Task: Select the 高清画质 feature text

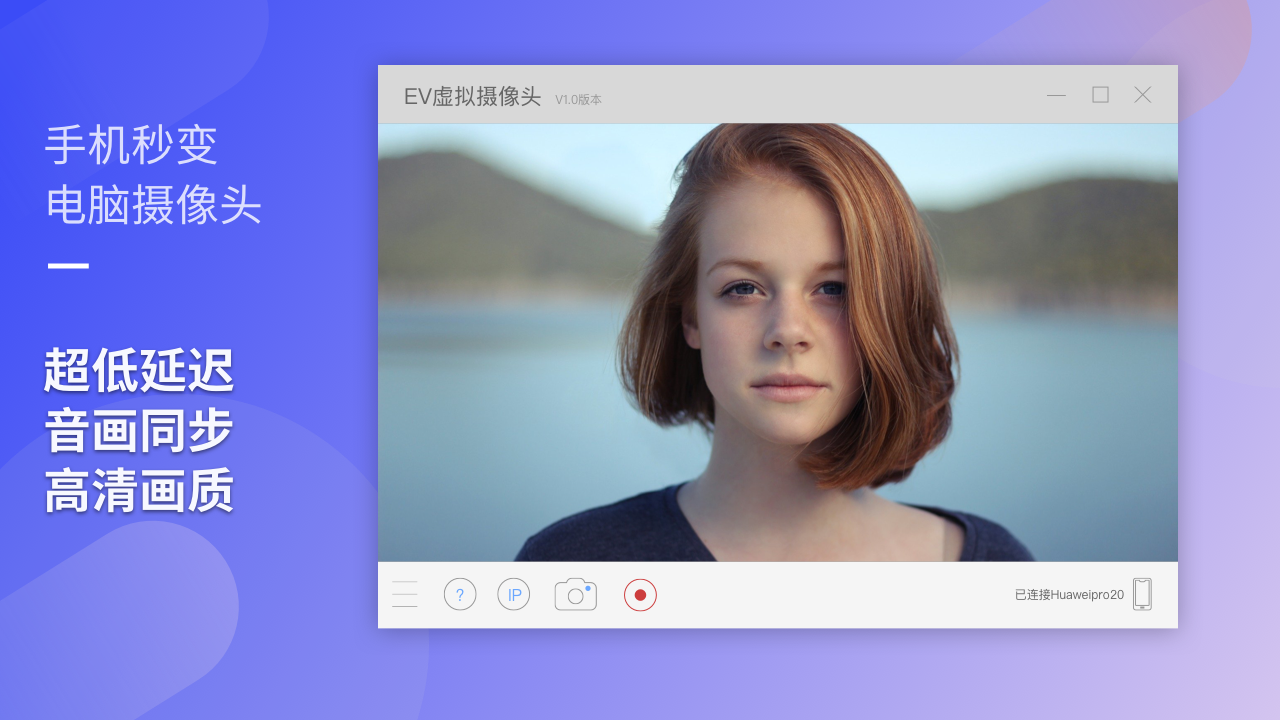Action: click(139, 491)
